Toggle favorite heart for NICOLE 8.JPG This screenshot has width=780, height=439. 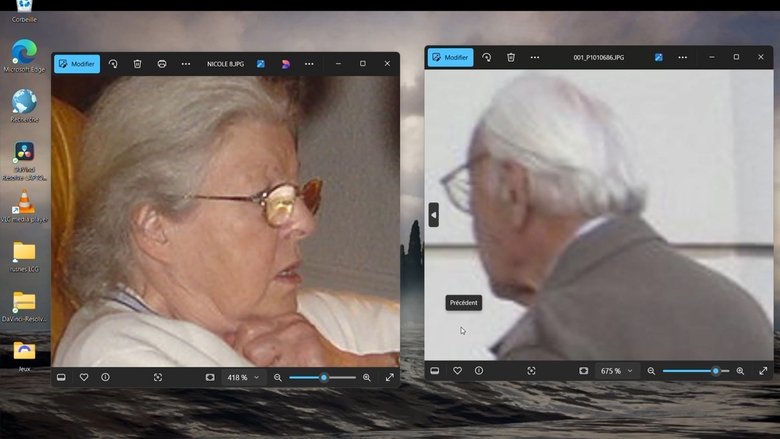tap(84, 377)
